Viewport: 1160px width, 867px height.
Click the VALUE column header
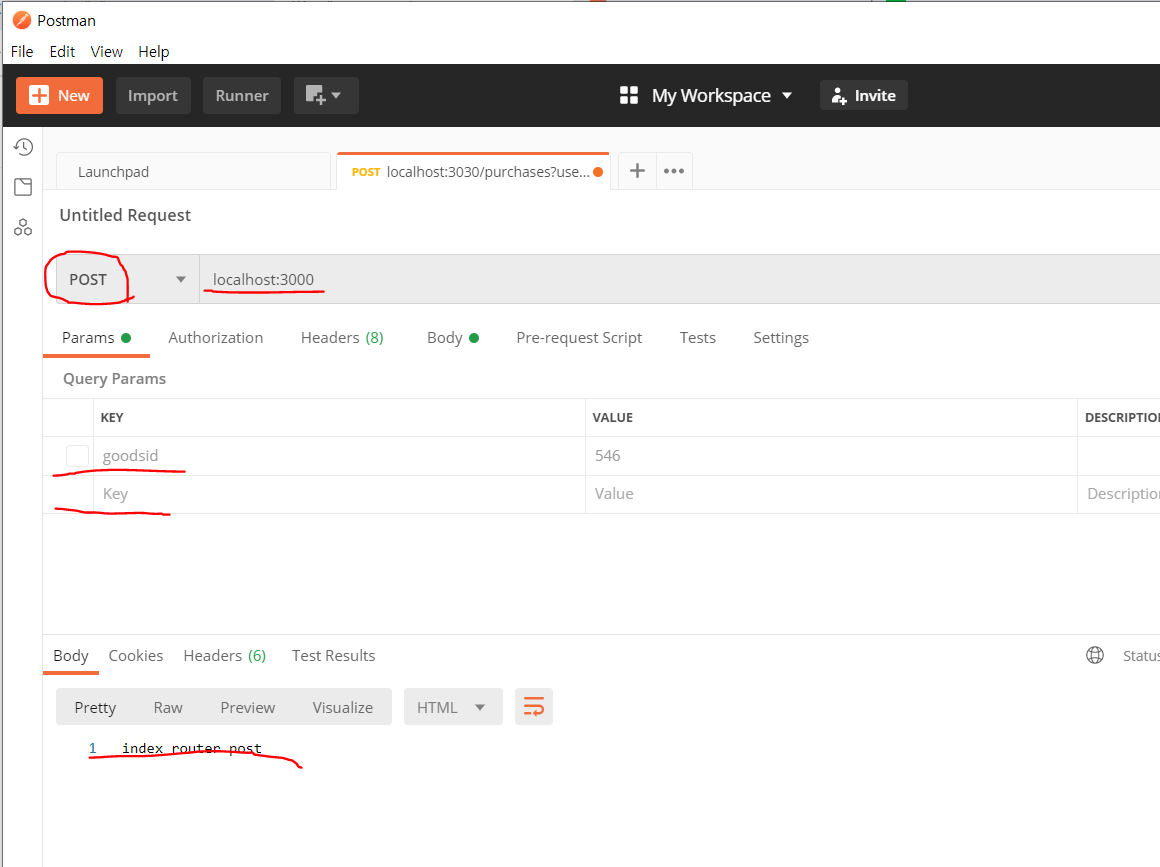[x=613, y=418]
